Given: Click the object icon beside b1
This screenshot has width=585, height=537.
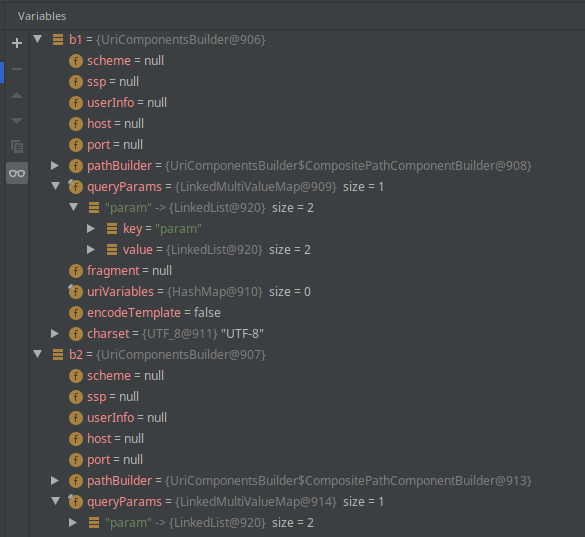Looking at the screenshot, I should point(58,40).
